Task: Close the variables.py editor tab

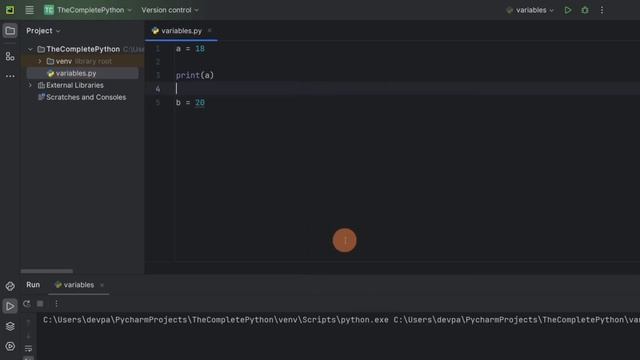Action: 209,31
